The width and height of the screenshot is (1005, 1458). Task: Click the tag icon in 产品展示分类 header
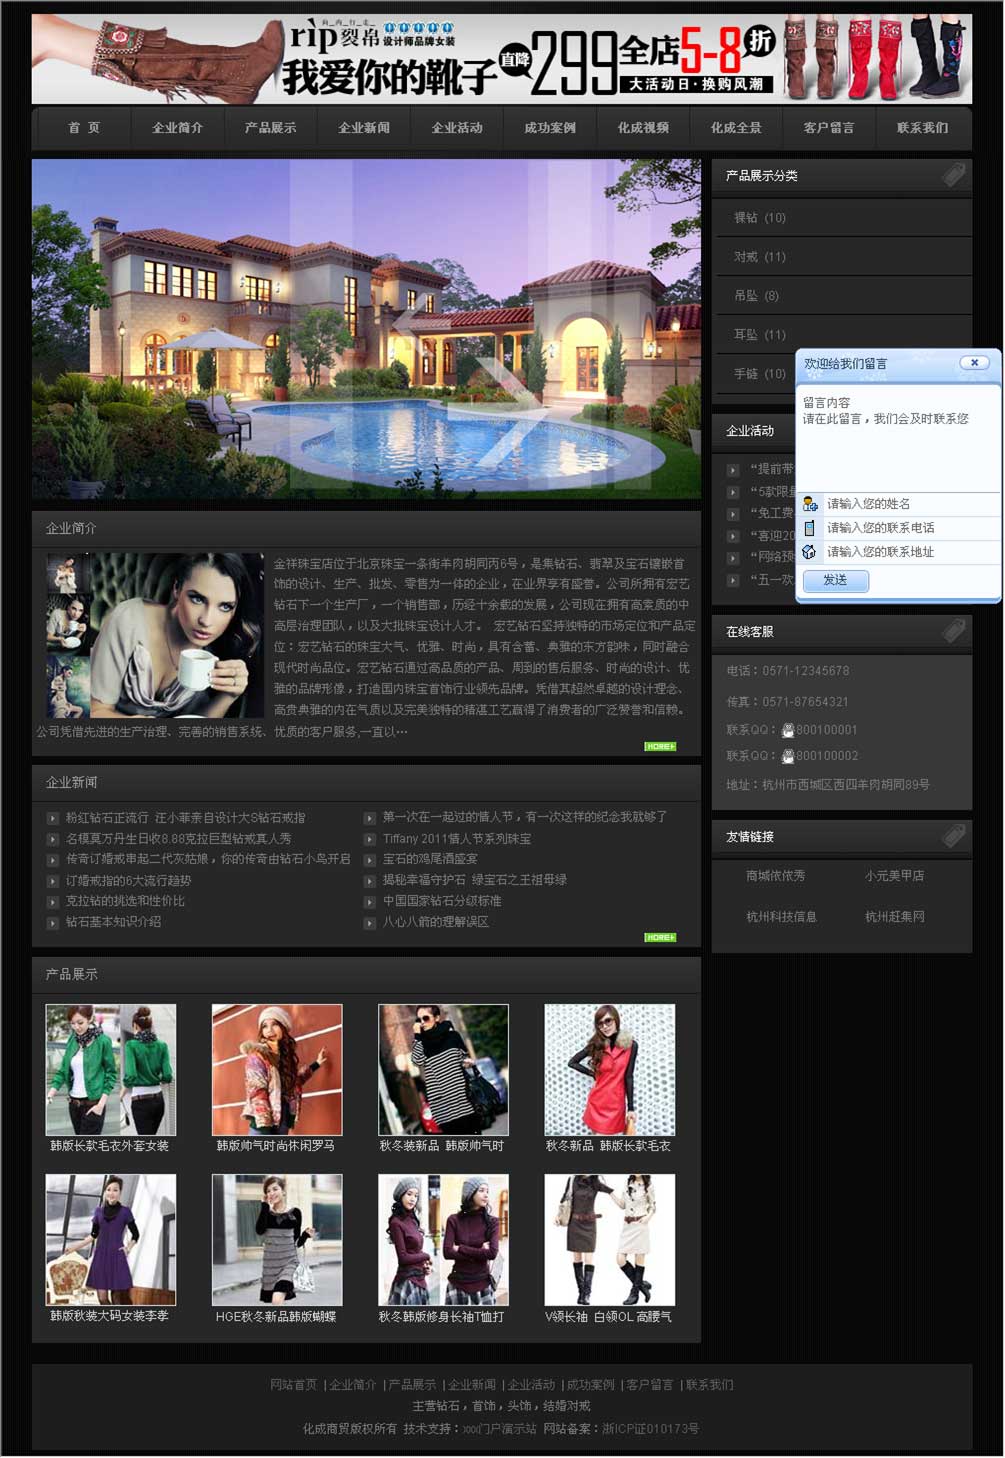tap(954, 175)
